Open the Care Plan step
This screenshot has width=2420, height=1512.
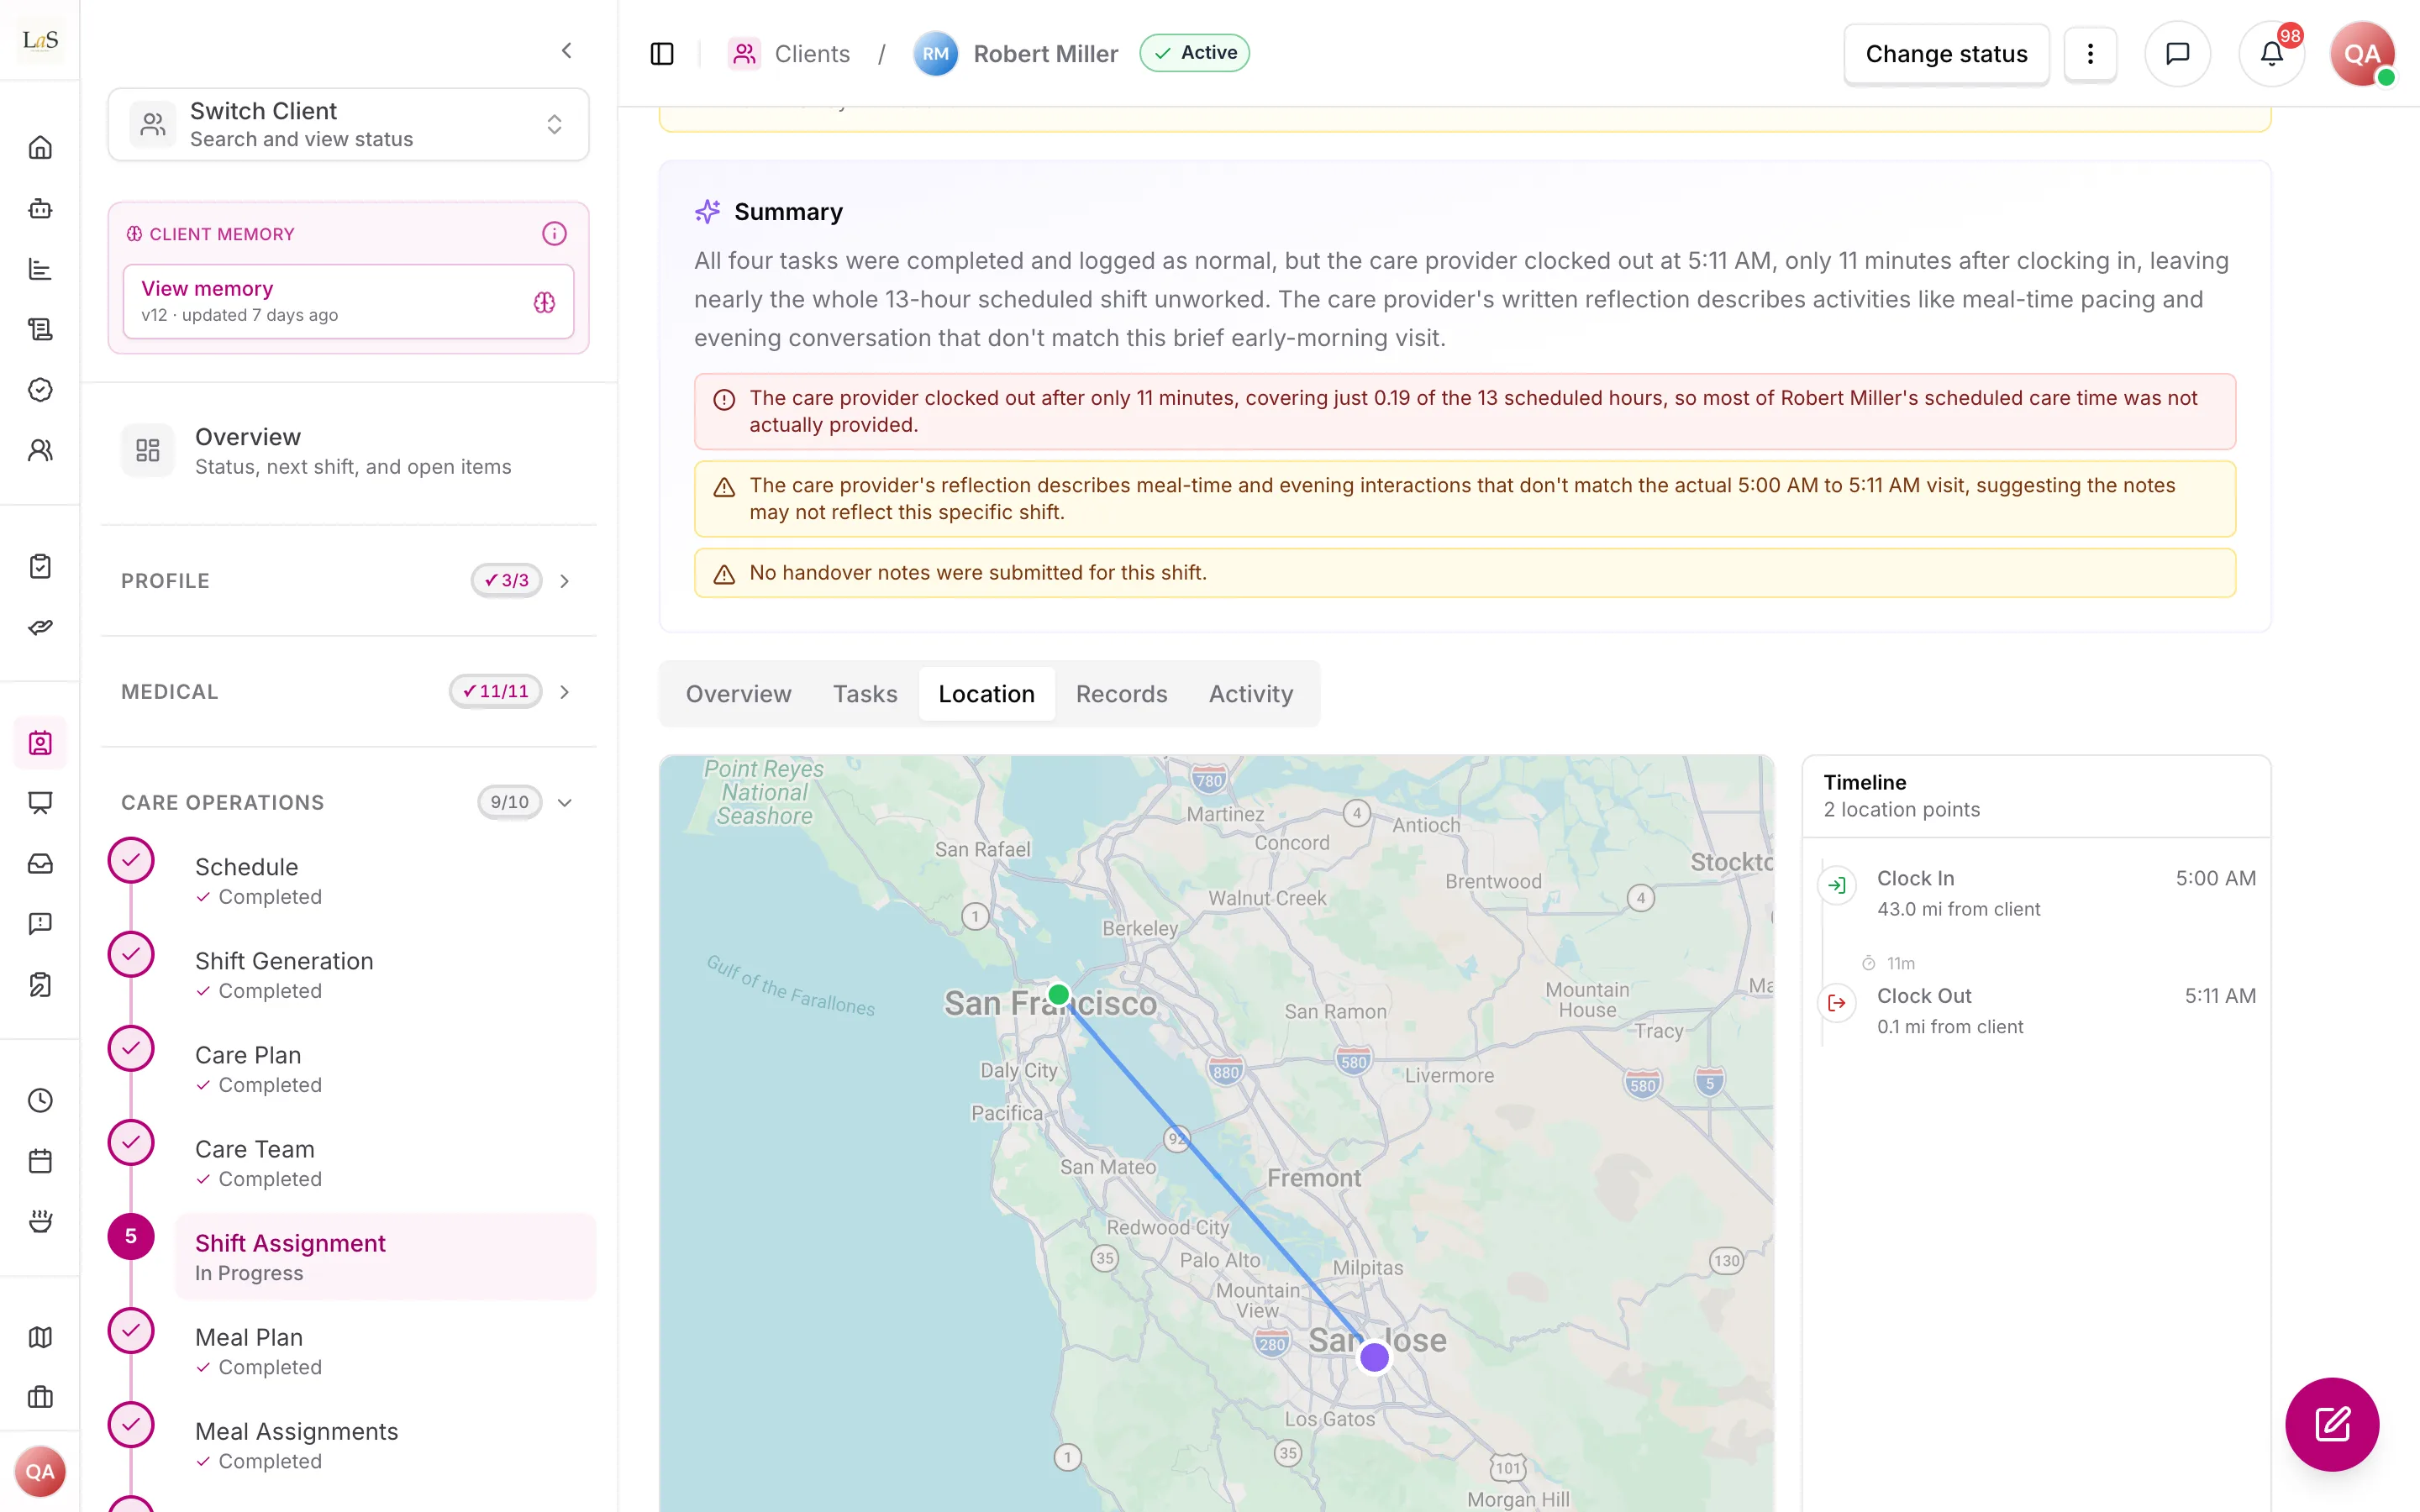385,1068
